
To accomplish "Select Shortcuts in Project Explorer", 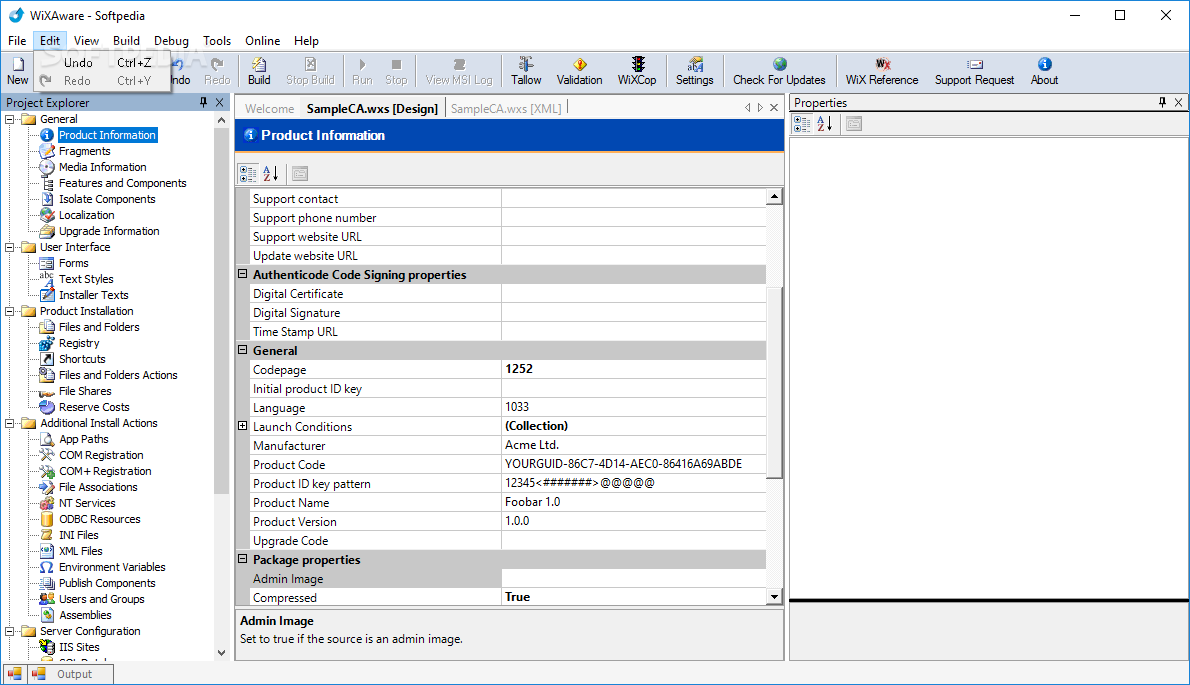I will (x=82, y=359).
